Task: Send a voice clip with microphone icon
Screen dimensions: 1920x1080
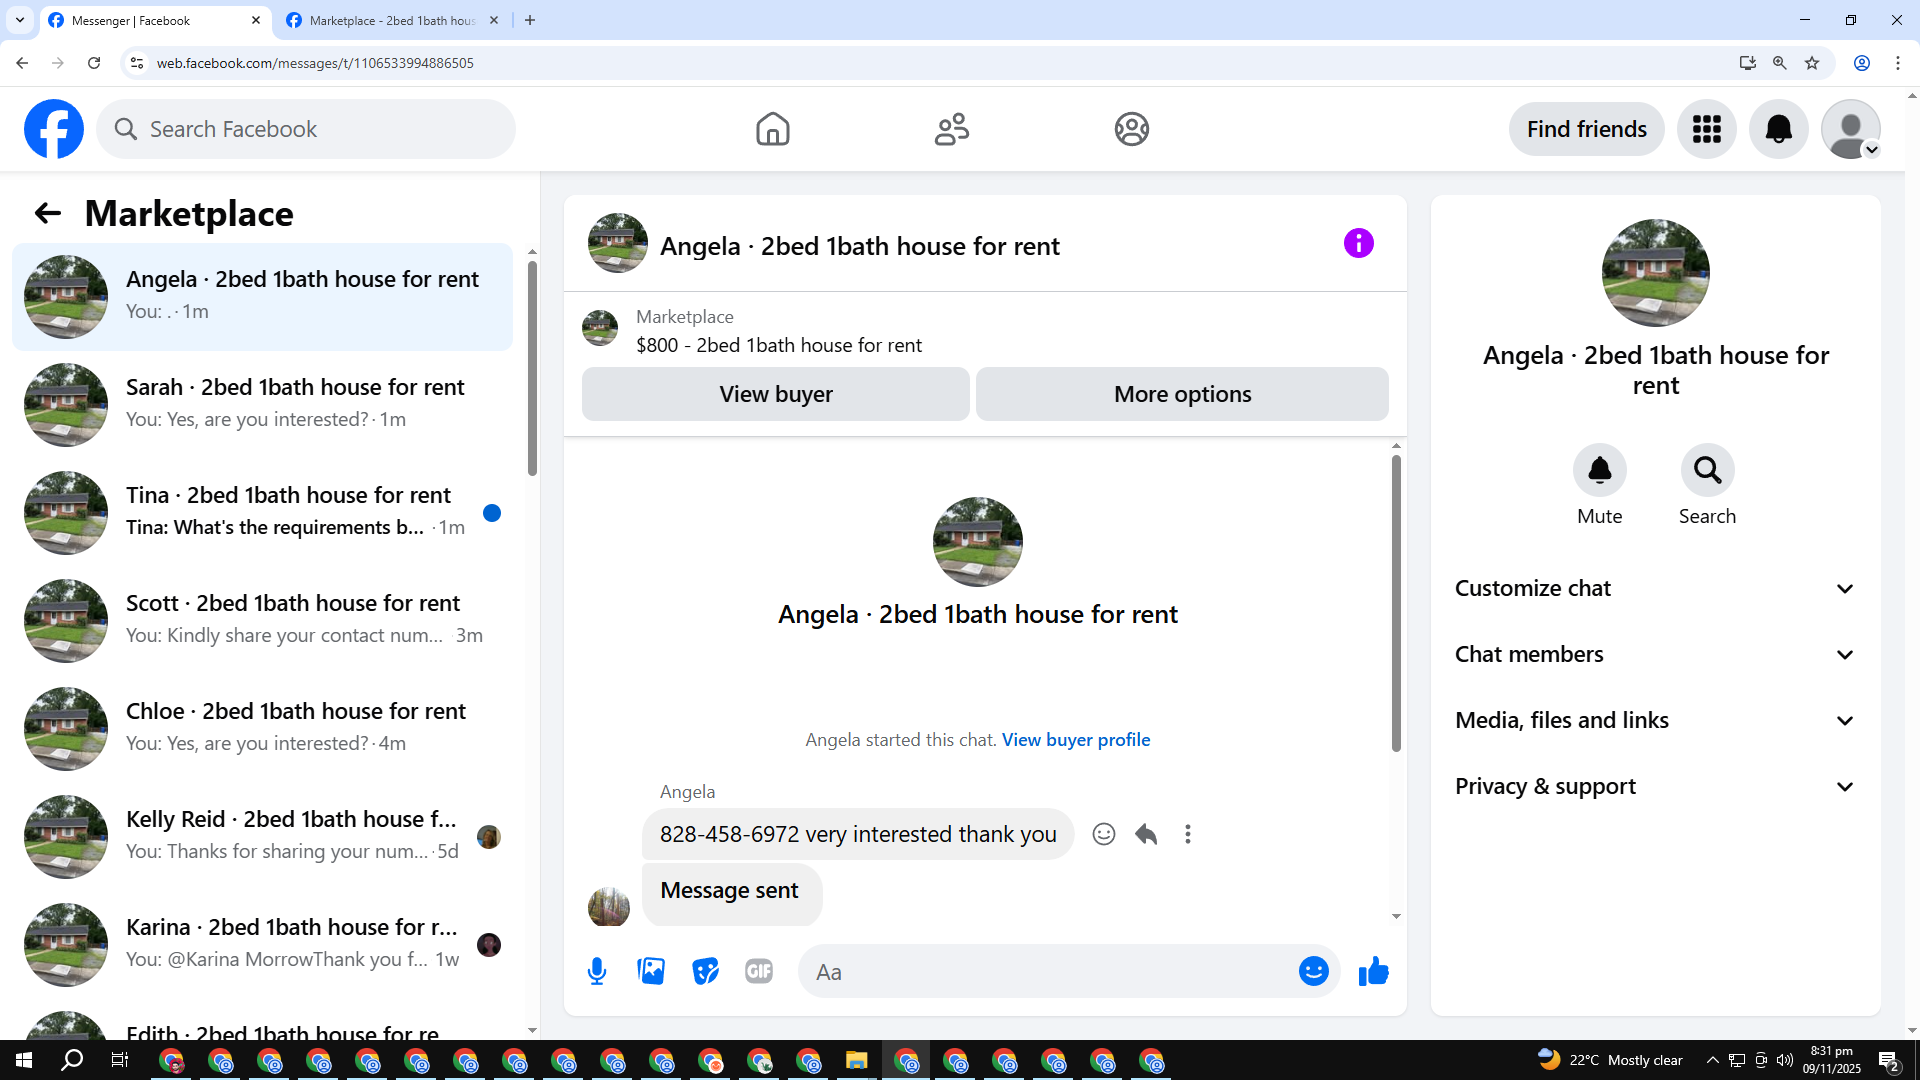Action: 597,971
